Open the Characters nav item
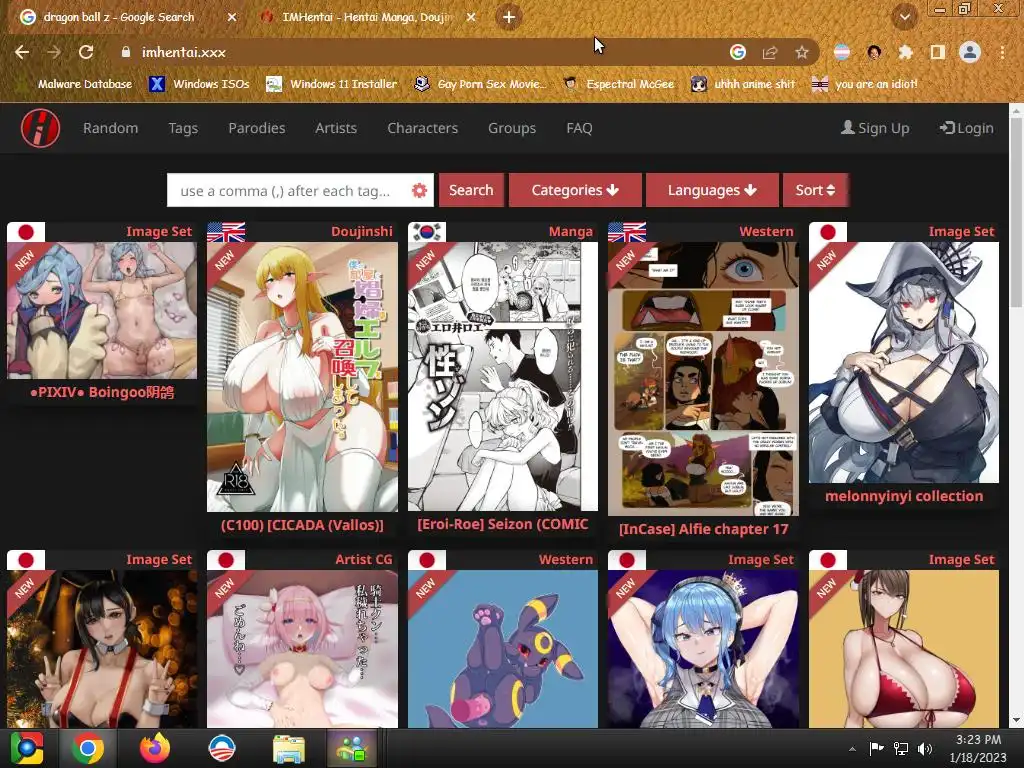 tap(423, 128)
